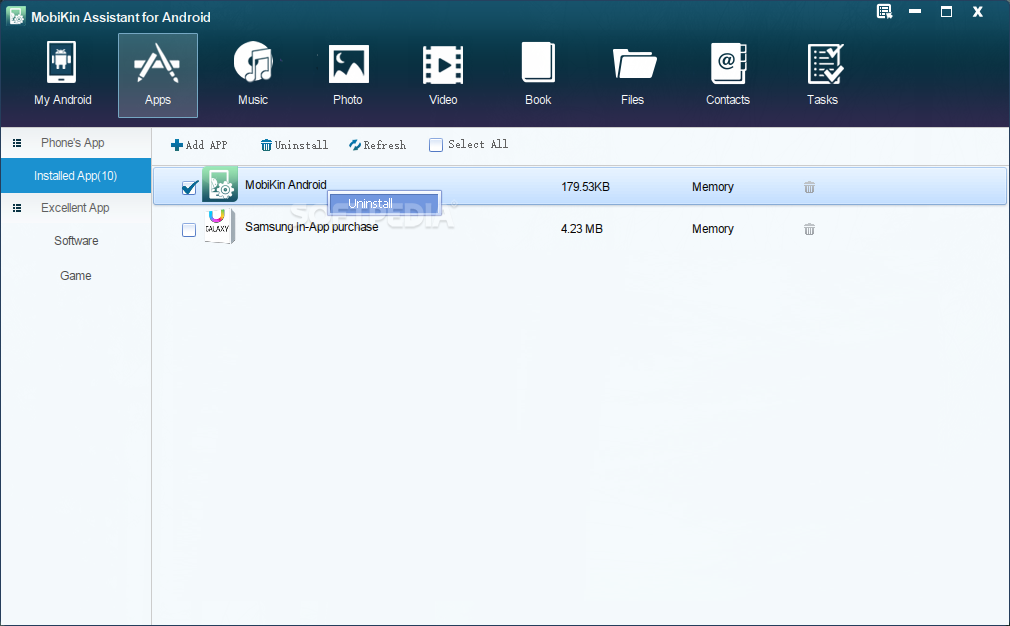The image size is (1010, 626).
Task: Click the Uninstall toolbar button
Action: [x=294, y=145]
